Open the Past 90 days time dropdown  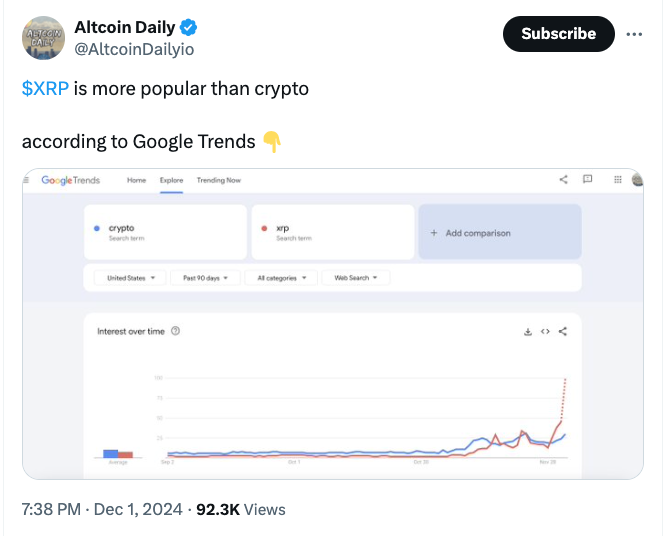point(204,278)
